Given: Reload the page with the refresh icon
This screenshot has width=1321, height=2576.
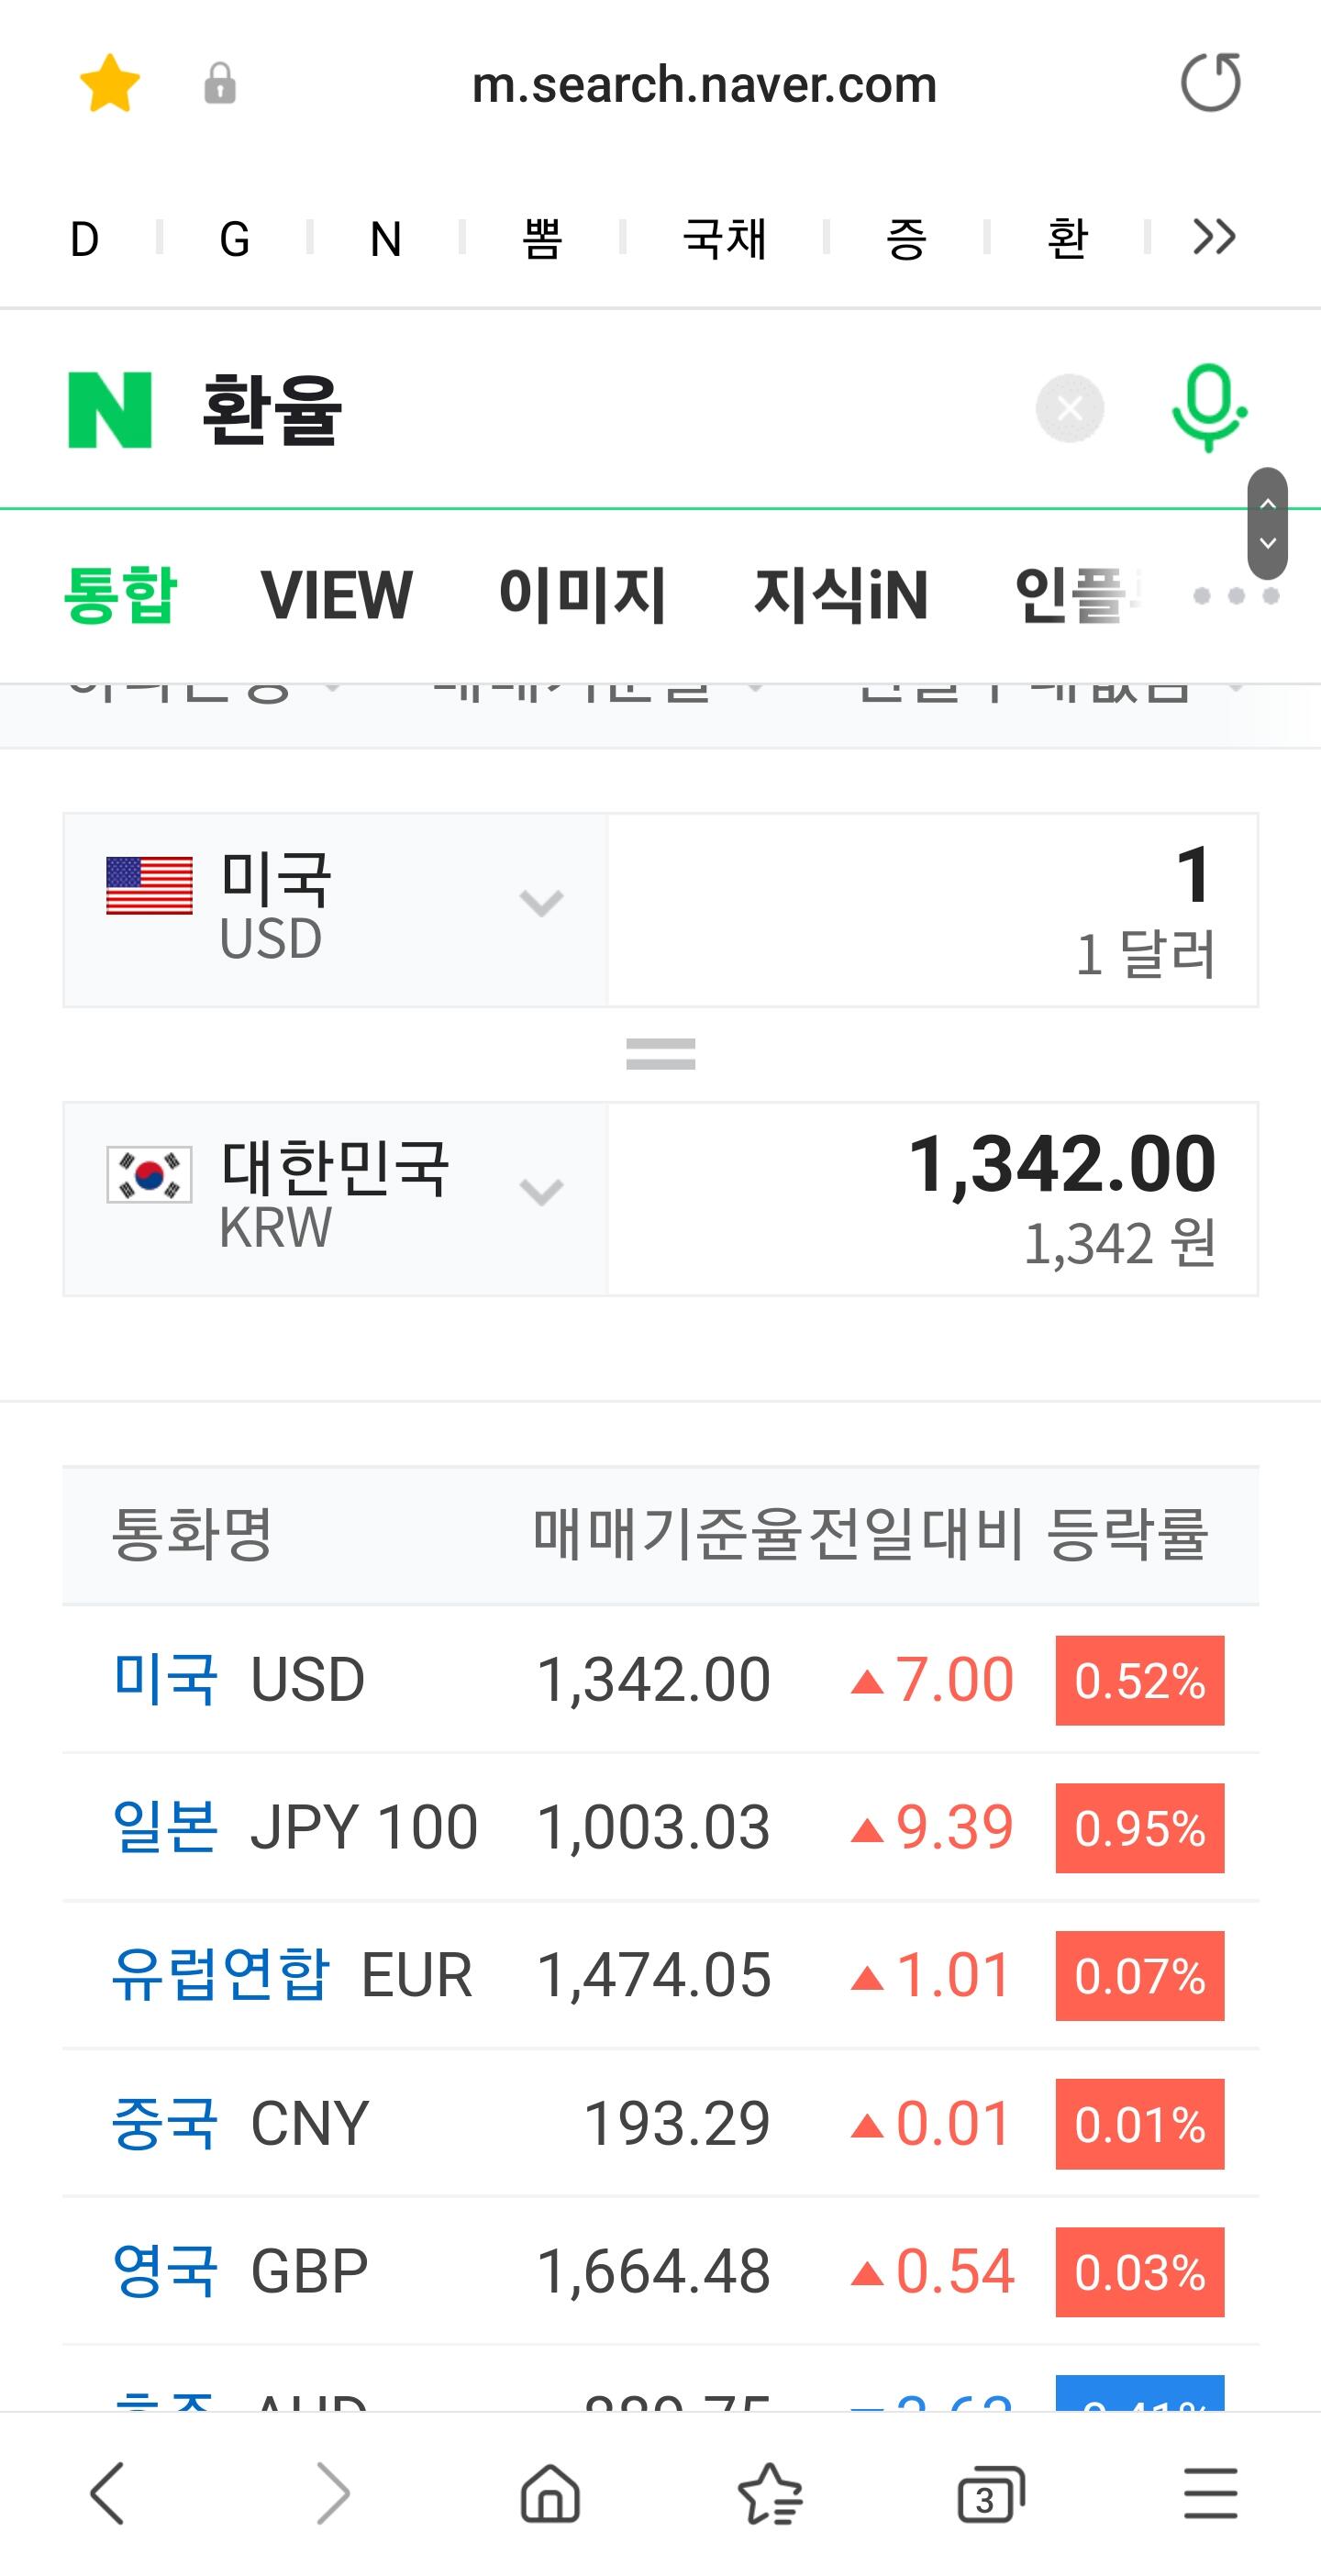Looking at the screenshot, I should pos(1211,82).
